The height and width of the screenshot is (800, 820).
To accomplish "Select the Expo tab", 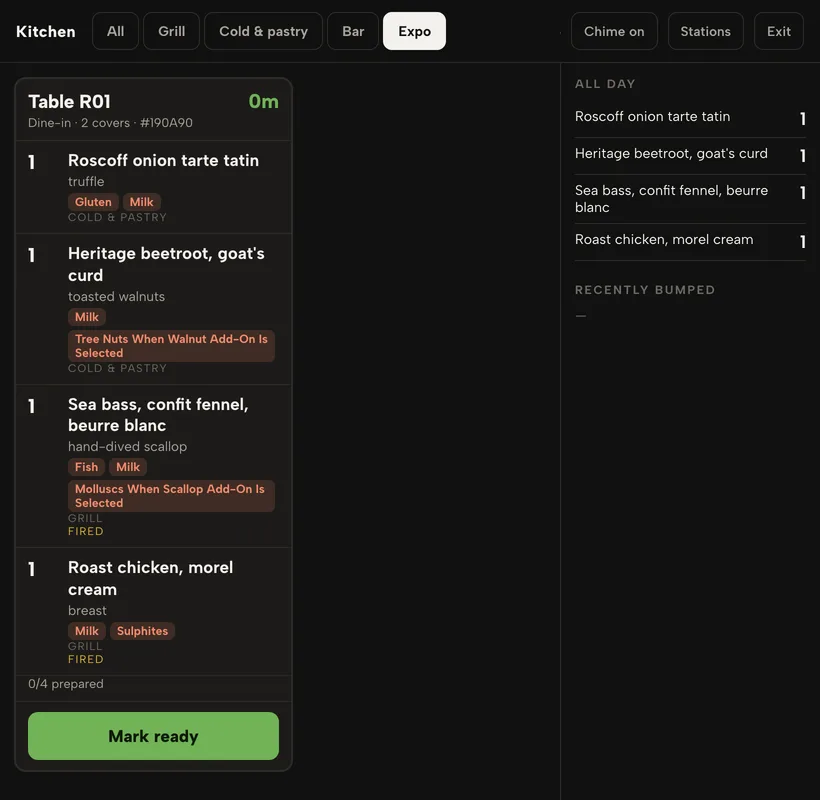I will pyautogui.click(x=414, y=31).
